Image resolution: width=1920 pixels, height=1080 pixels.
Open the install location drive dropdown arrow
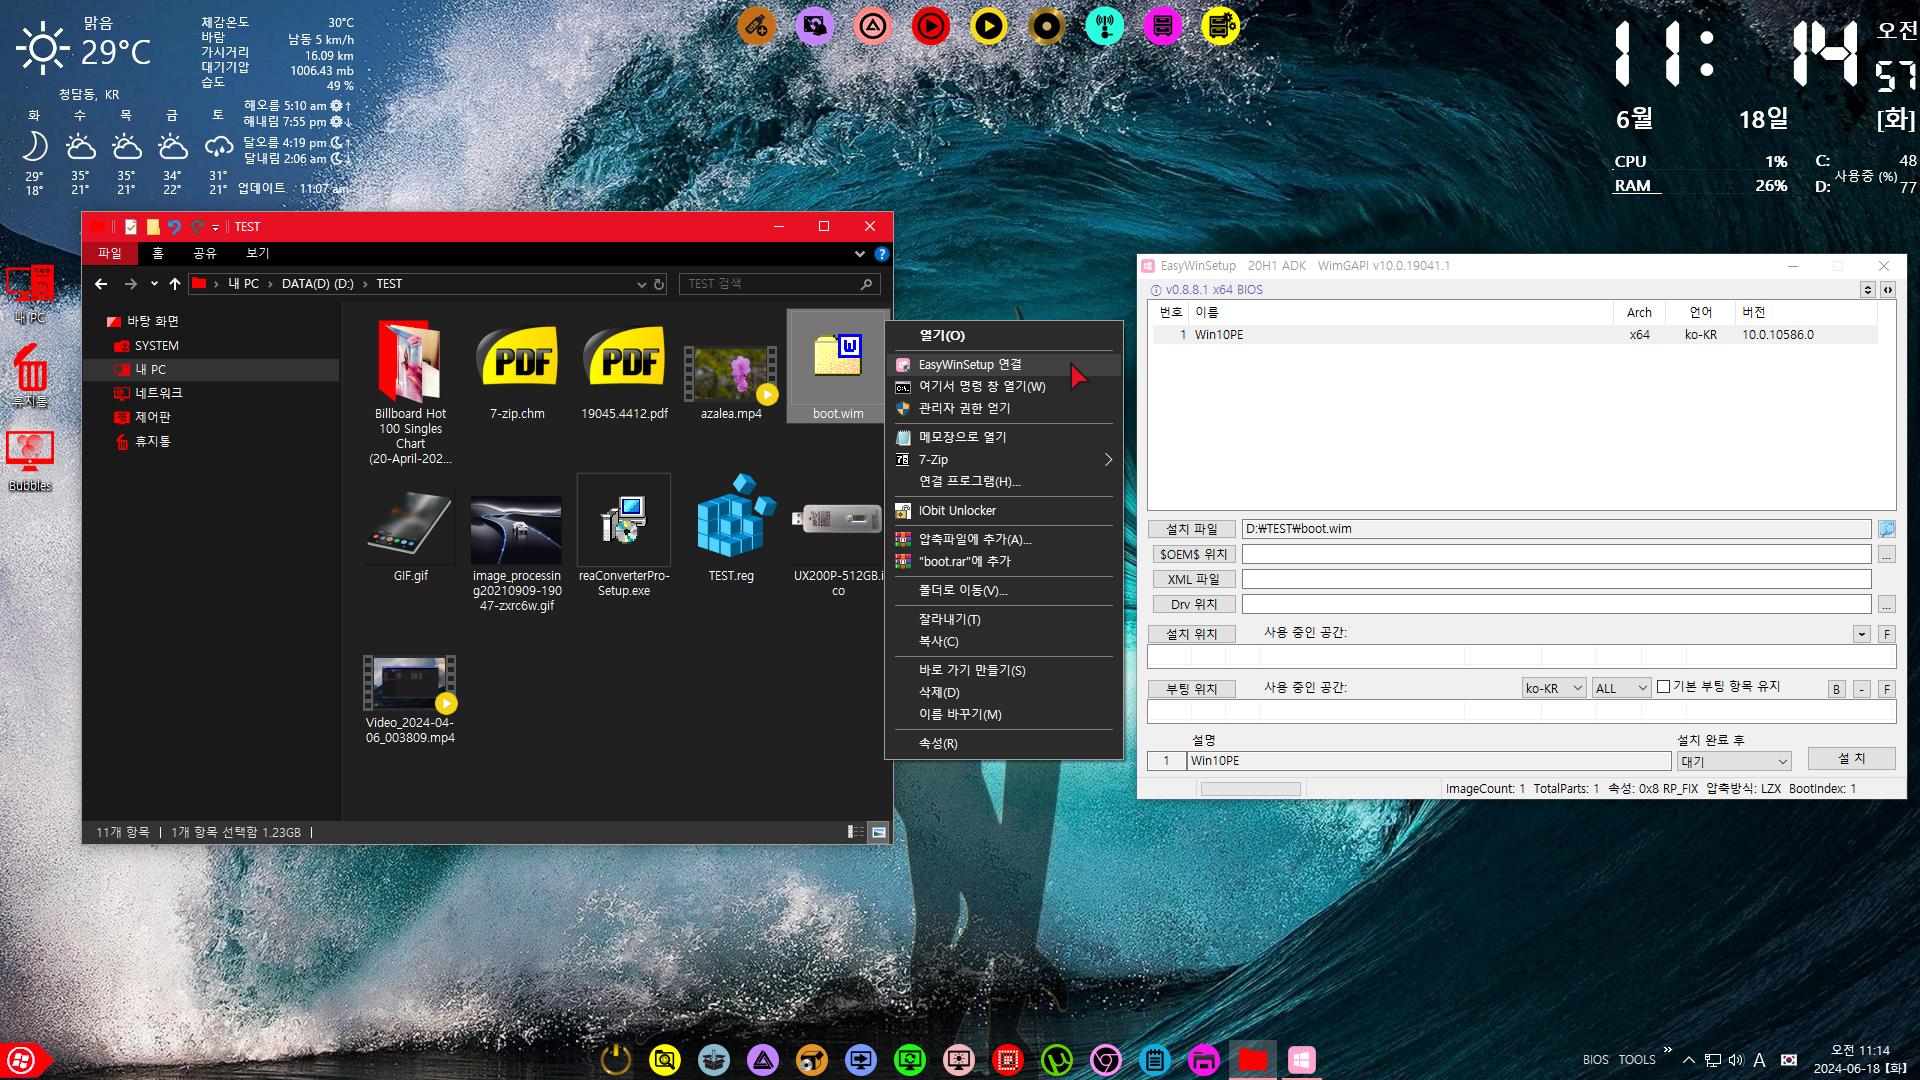[1861, 634]
